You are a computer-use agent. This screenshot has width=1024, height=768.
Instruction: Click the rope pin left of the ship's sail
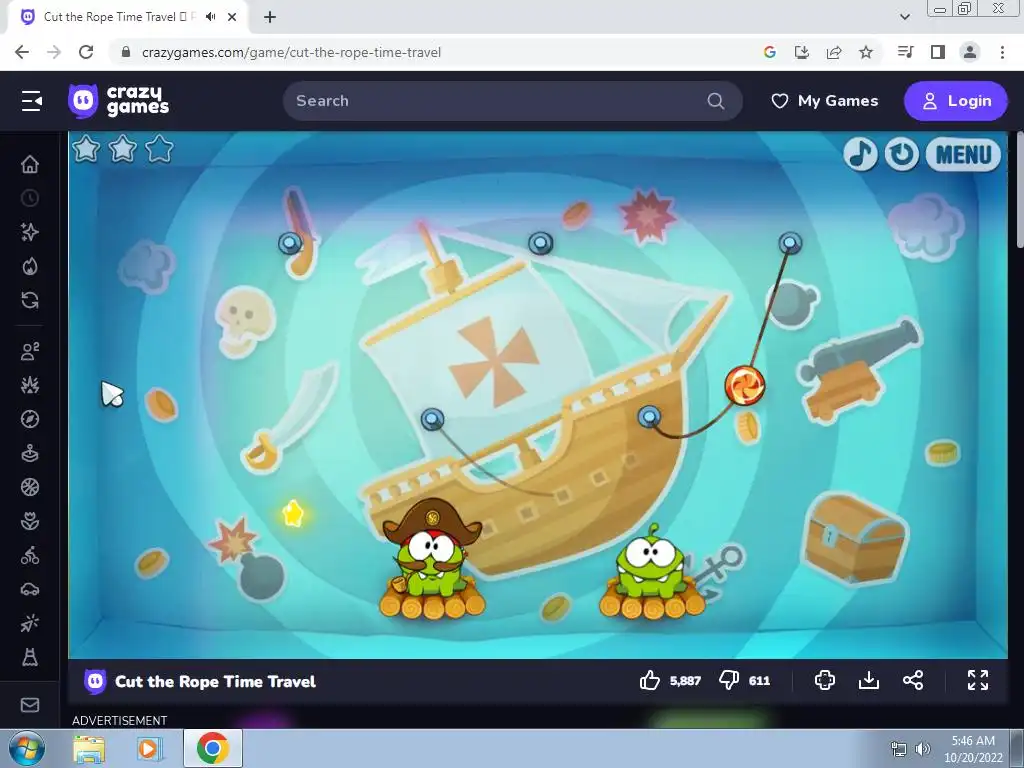432,419
